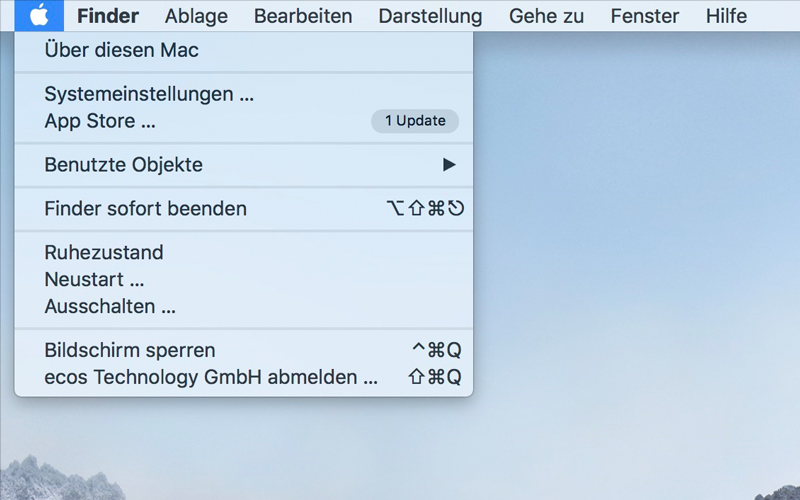Click the 1 Update badge
The height and width of the screenshot is (500, 800).
[x=415, y=121]
